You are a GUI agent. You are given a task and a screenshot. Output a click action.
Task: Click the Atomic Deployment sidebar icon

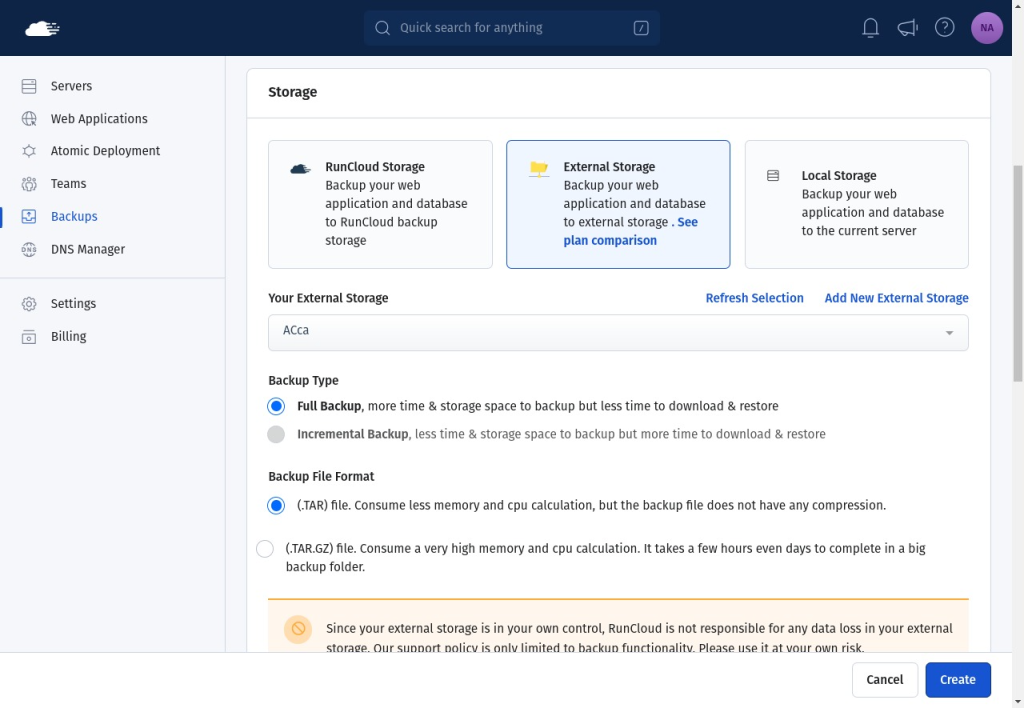(29, 151)
